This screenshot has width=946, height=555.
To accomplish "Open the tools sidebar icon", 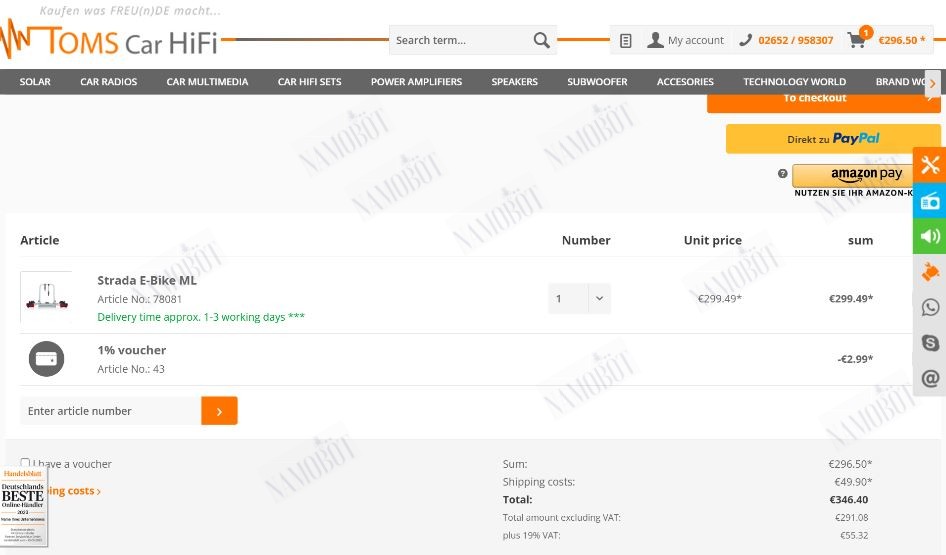I will (930, 165).
